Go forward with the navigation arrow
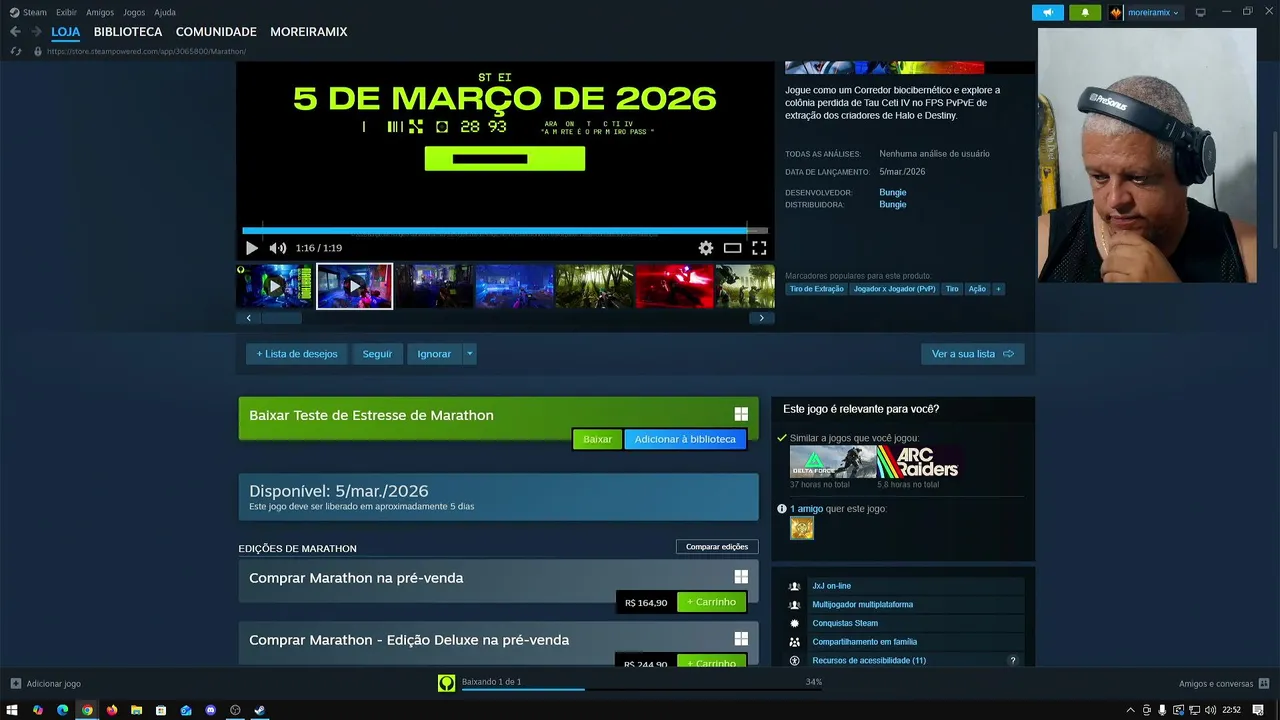The width and height of the screenshot is (1280, 720). click(x=36, y=32)
